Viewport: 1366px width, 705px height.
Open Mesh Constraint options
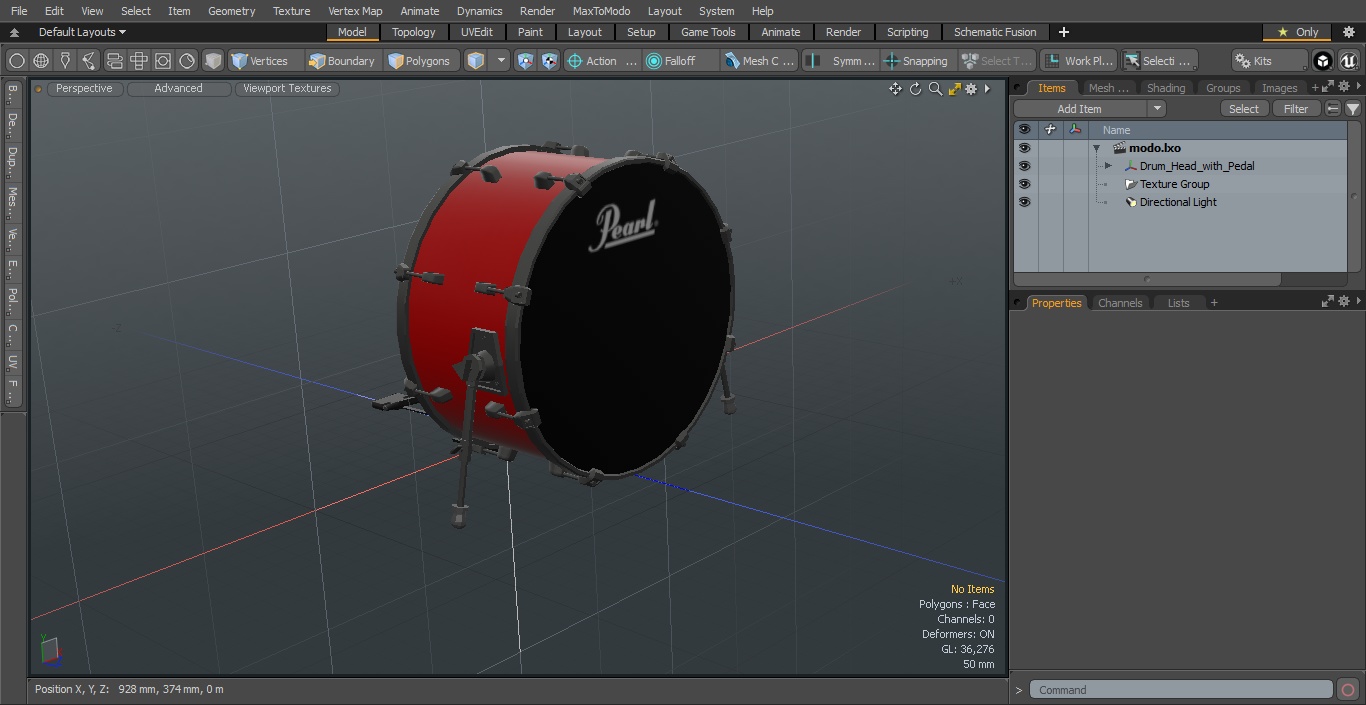pos(760,61)
